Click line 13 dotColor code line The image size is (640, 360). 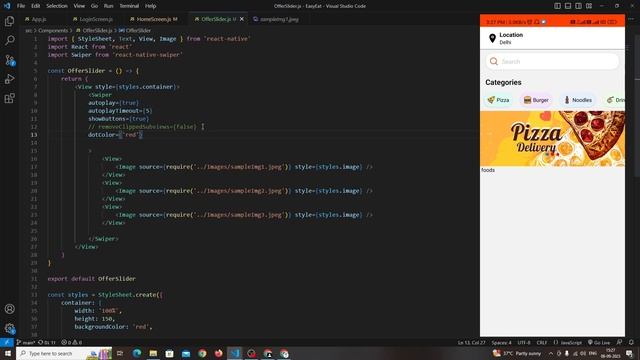pyautogui.click(x=115, y=135)
